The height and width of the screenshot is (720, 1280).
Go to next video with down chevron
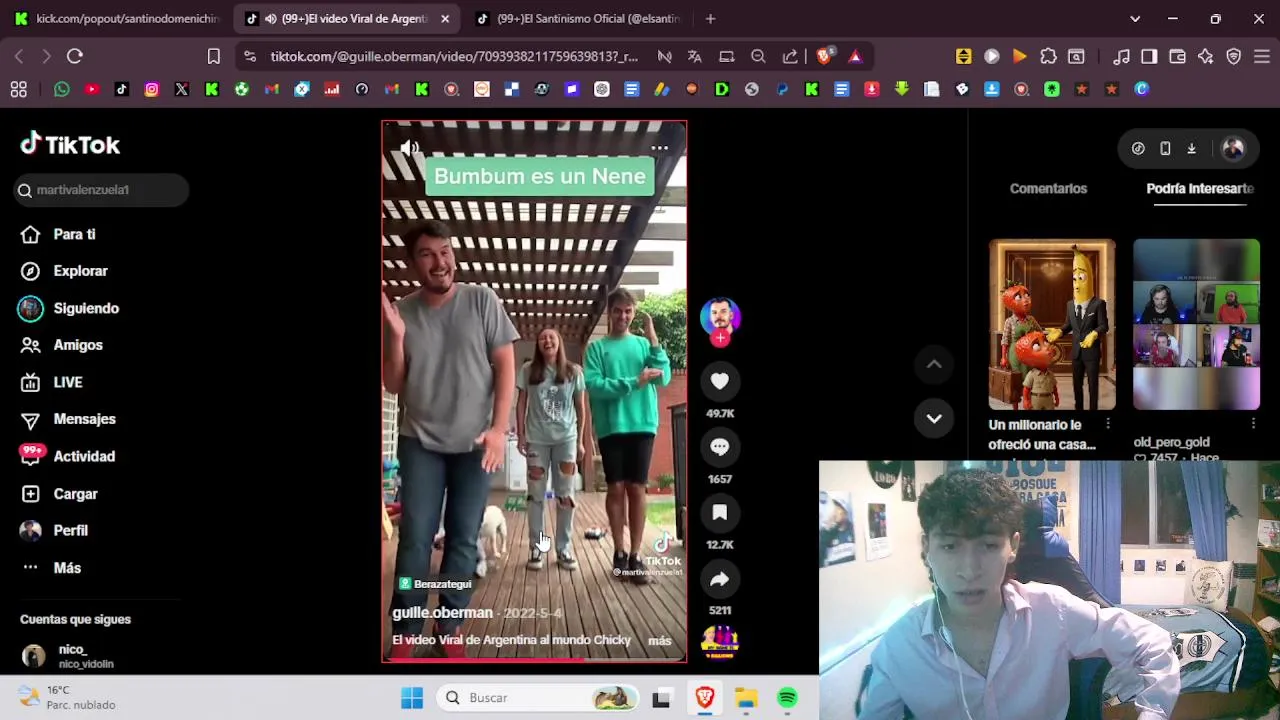point(934,419)
